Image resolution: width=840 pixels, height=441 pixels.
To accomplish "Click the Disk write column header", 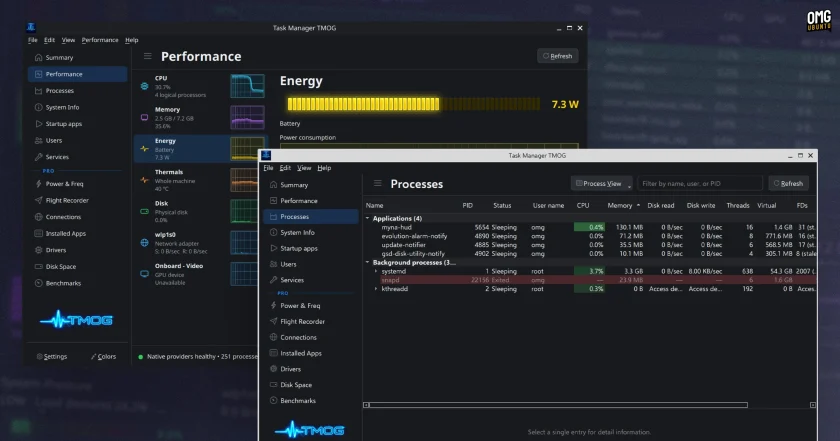I will (701, 205).
